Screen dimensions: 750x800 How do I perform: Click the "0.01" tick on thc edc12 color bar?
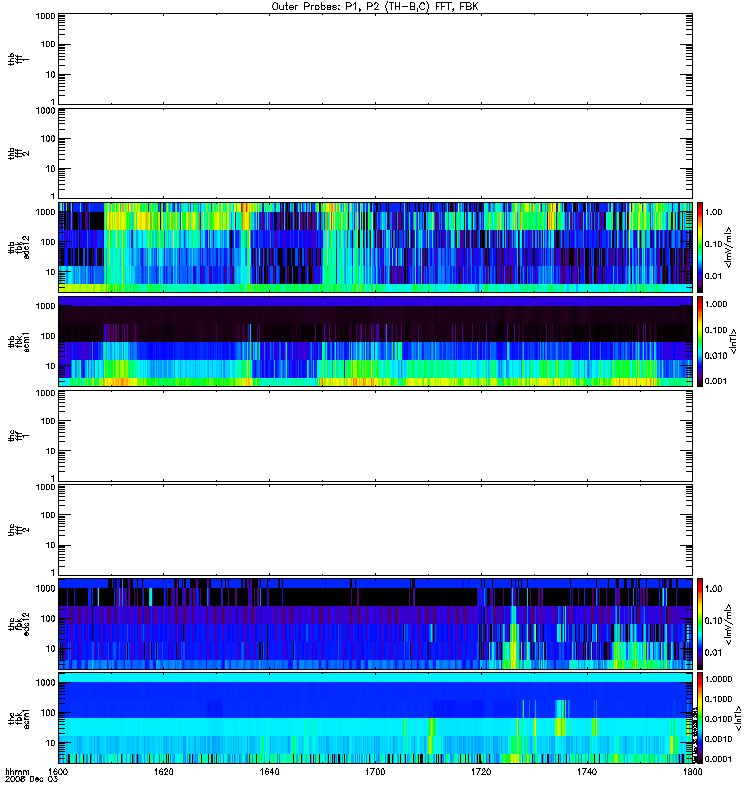[713, 653]
